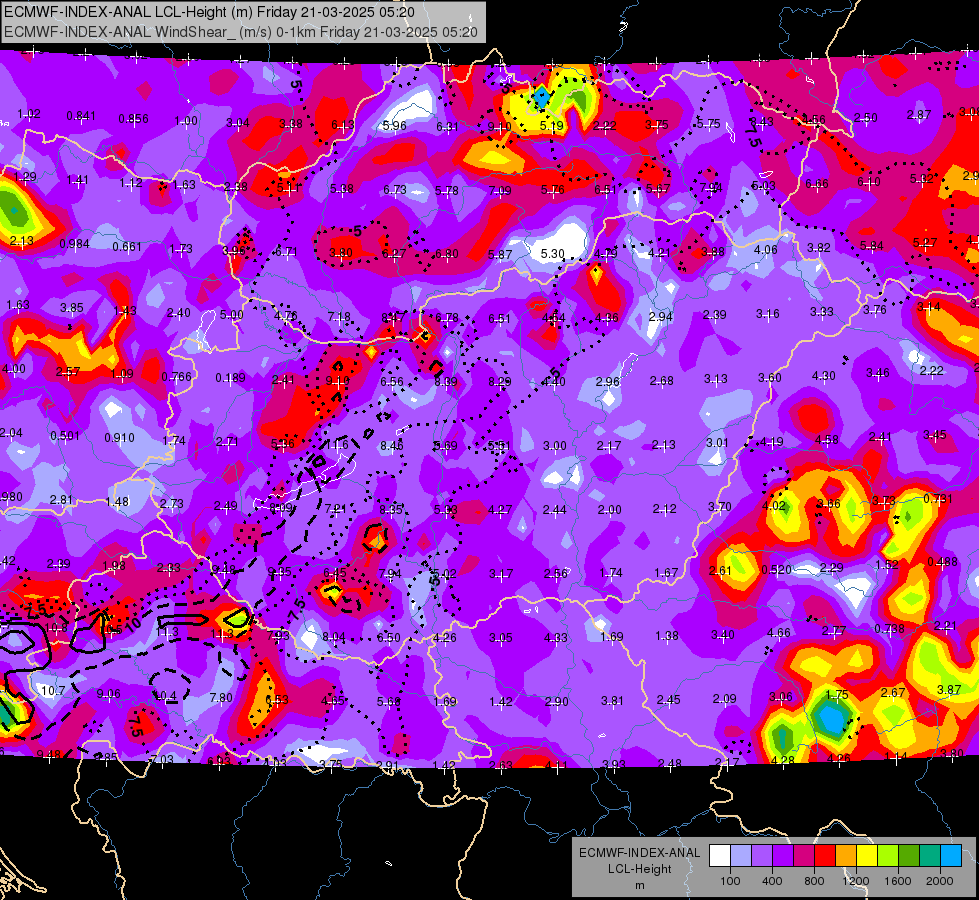Click the grid value '2.00'
This screenshot has height=900, width=979.
tap(609, 510)
